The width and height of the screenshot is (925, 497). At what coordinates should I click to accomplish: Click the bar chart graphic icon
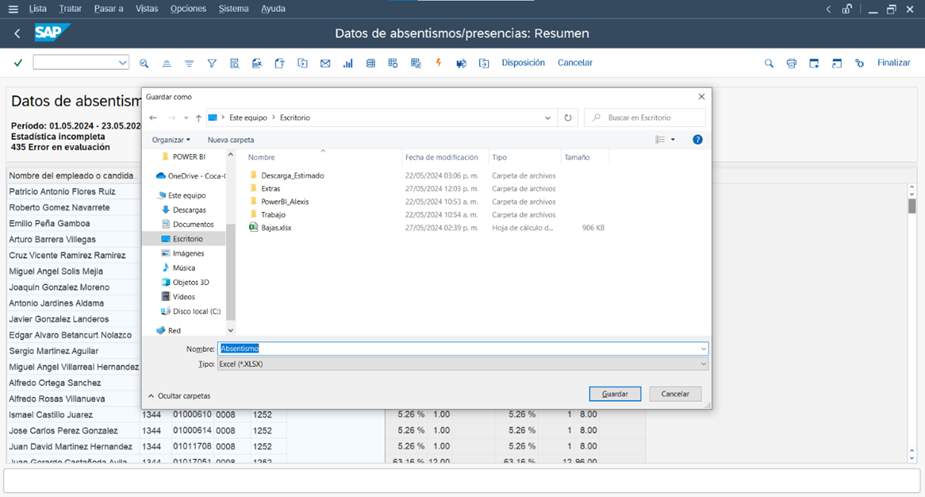click(x=348, y=63)
